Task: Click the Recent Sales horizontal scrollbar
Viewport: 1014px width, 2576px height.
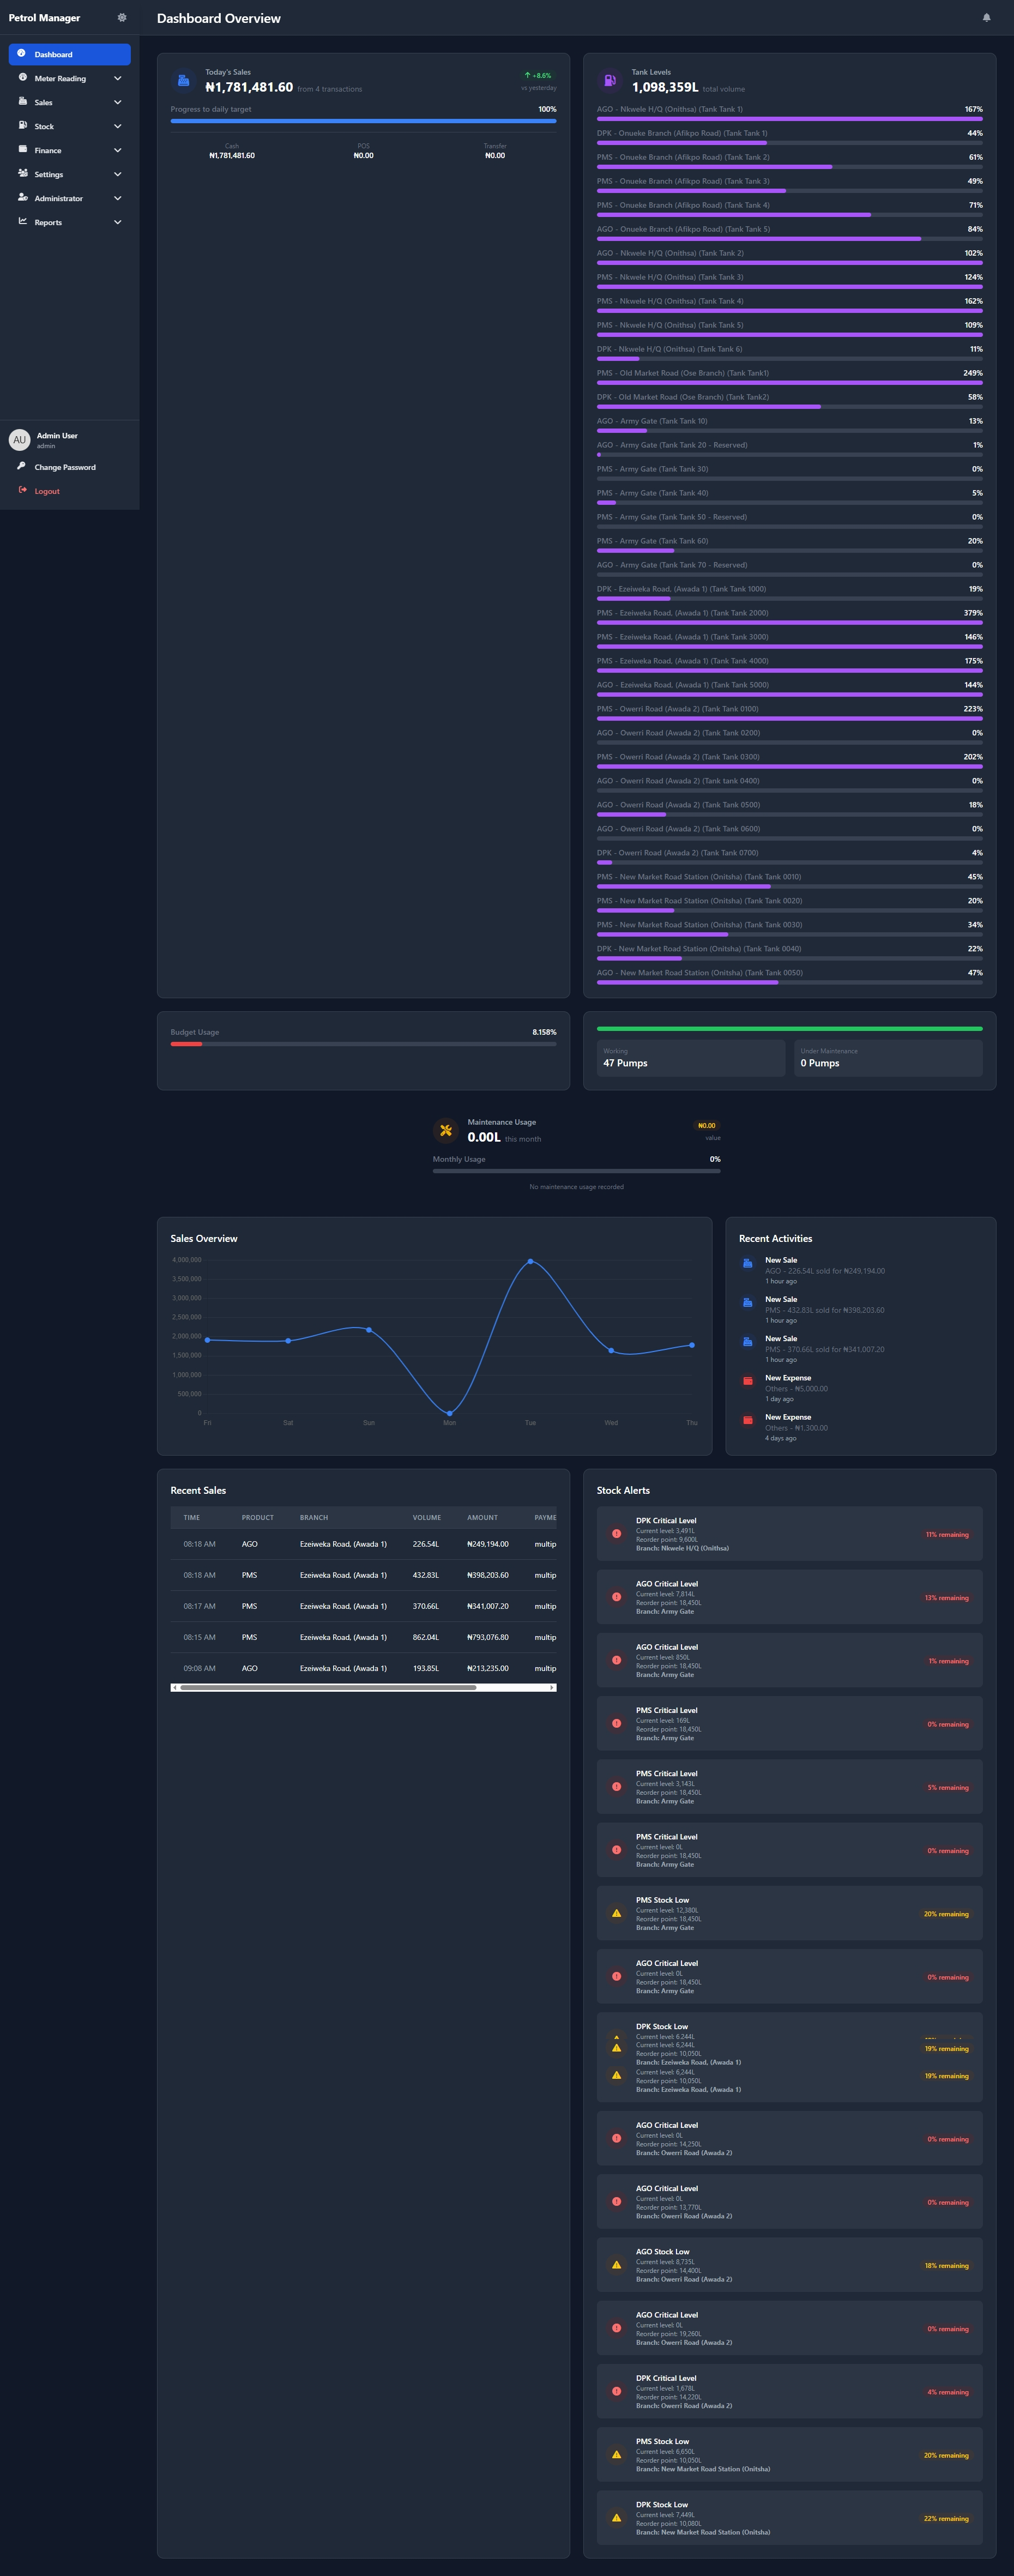Action: (x=363, y=1688)
